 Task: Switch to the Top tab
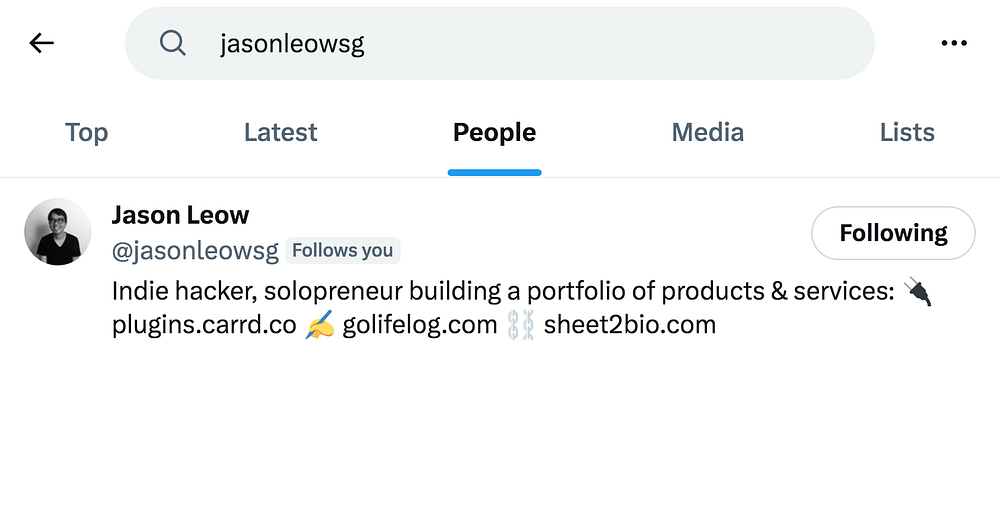(86, 133)
